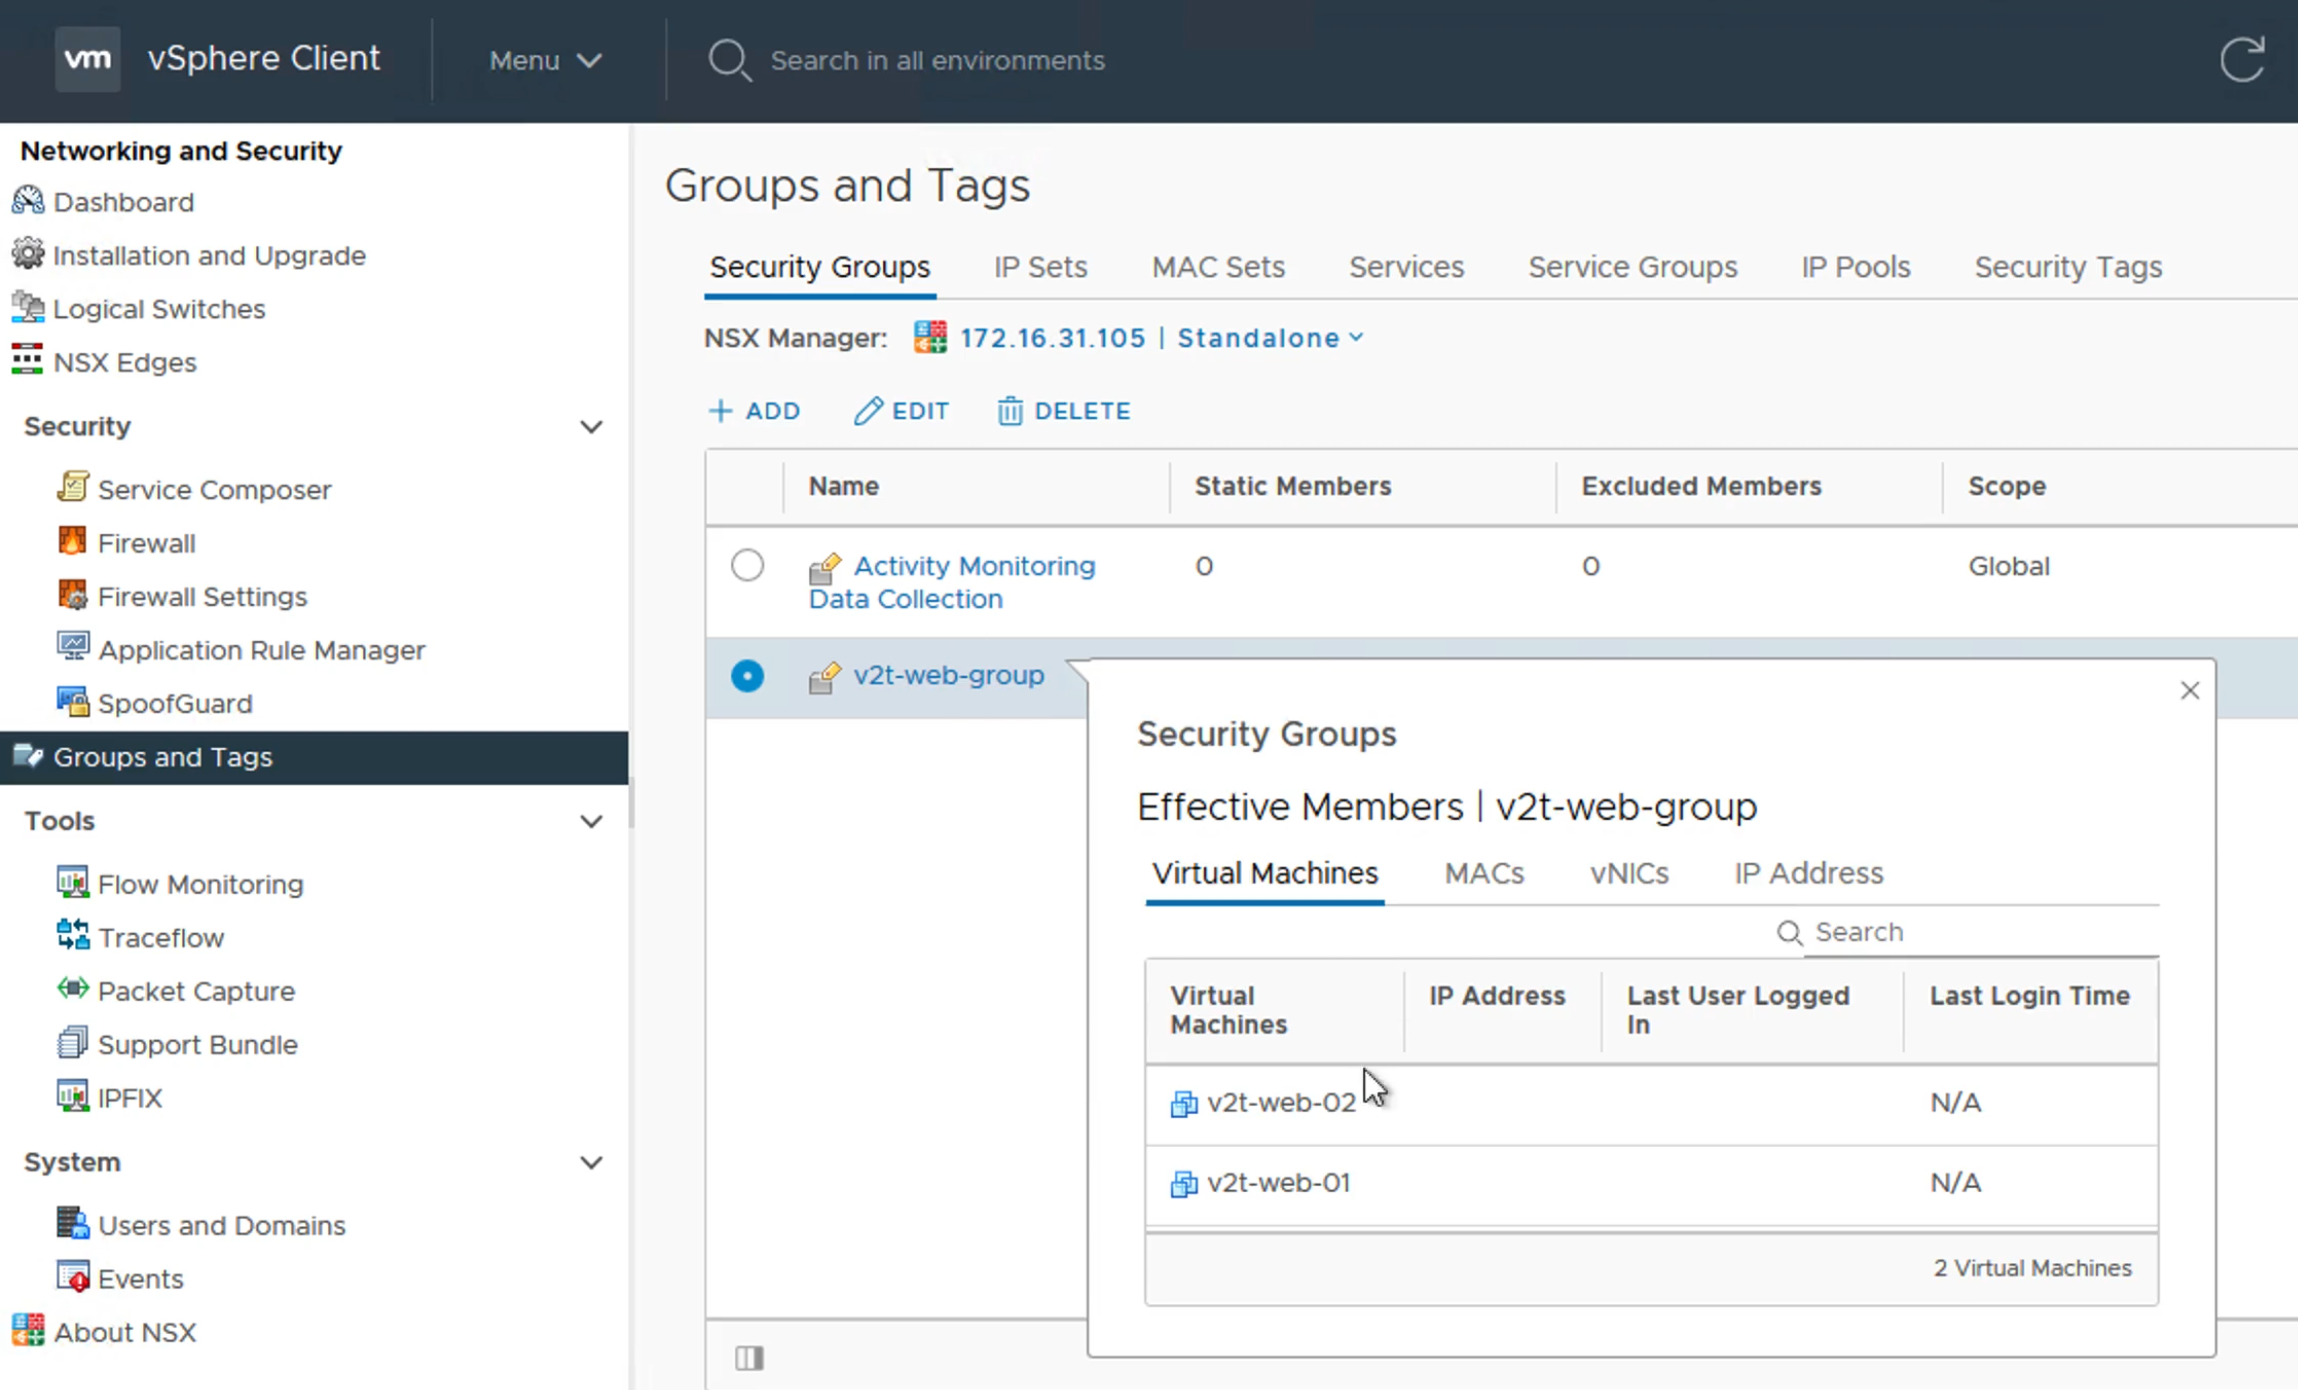
Task: Switch to the Security Tags tab
Action: coord(2068,267)
